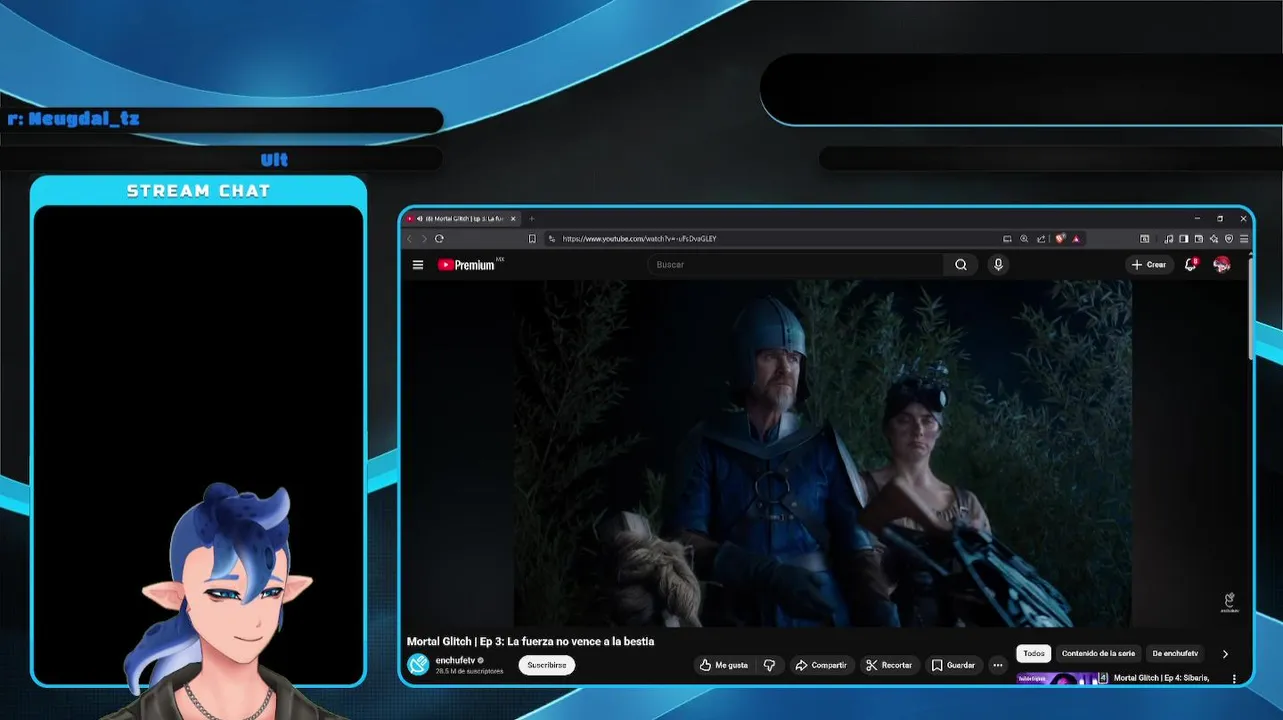Go forward with the browser forward arrow

[424, 239]
